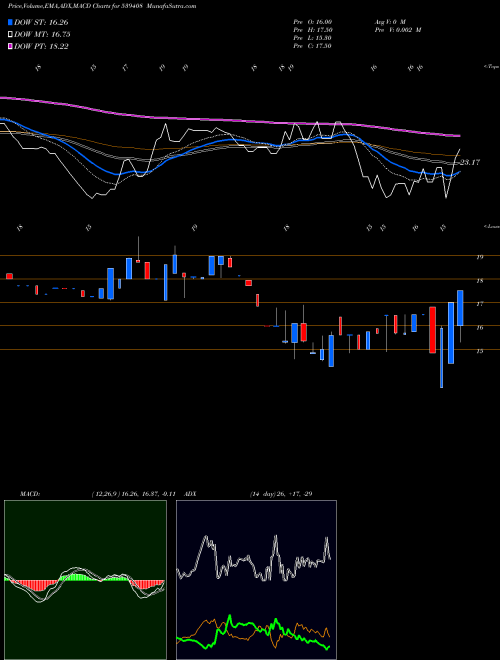The image size is (500, 660).
Task: Click the 'MACD:' panel heading
Action: click(x=29, y=494)
